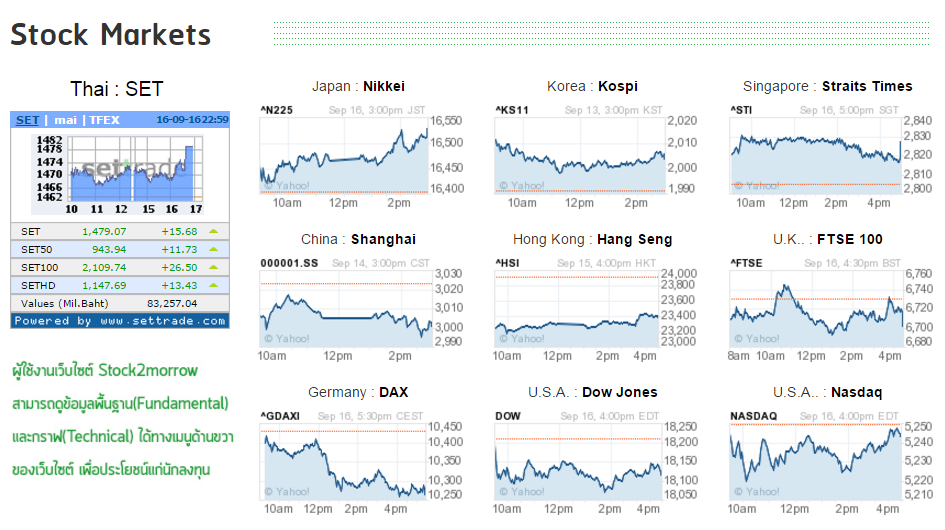The width and height of the screenshot is (945, 530).
Task: Click the green up arrow in SET row
Action: [x=212, y=231]
